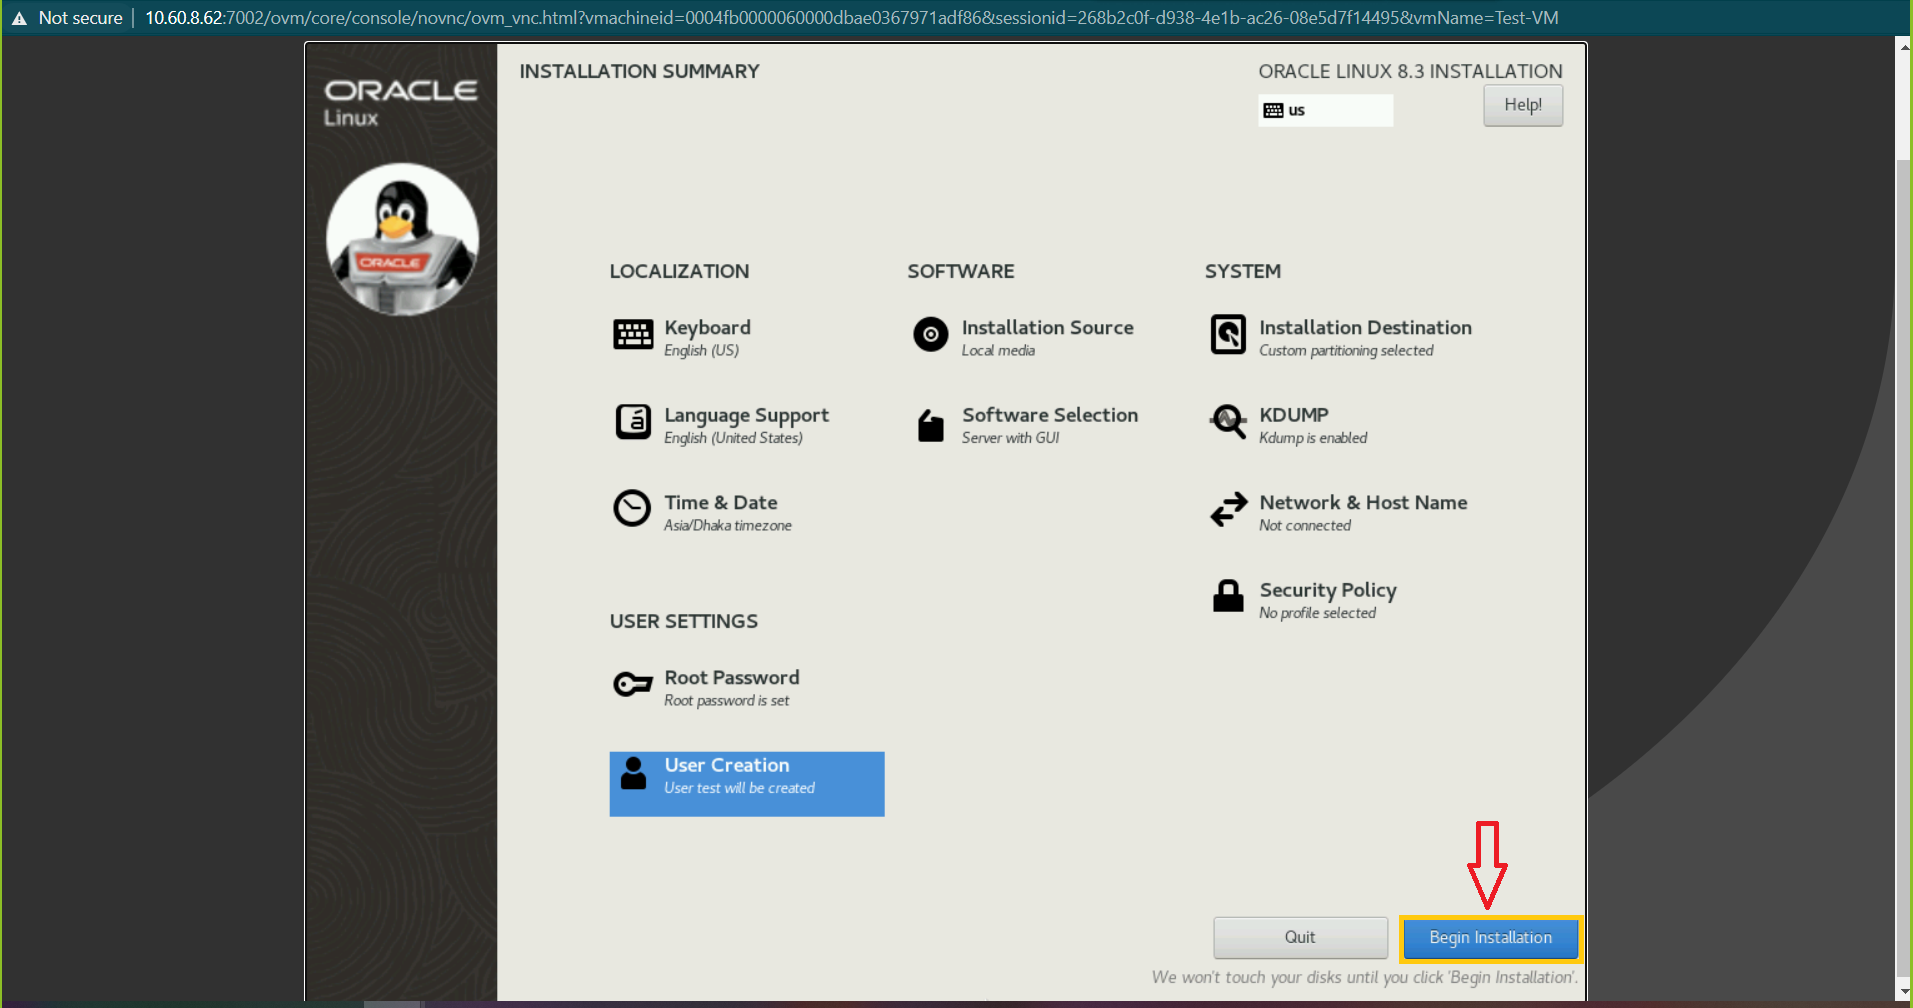1913x1008 pixels.
Task: Click 'English (United States)' status text
Action: pyautogui.click(x=733, y=438)
